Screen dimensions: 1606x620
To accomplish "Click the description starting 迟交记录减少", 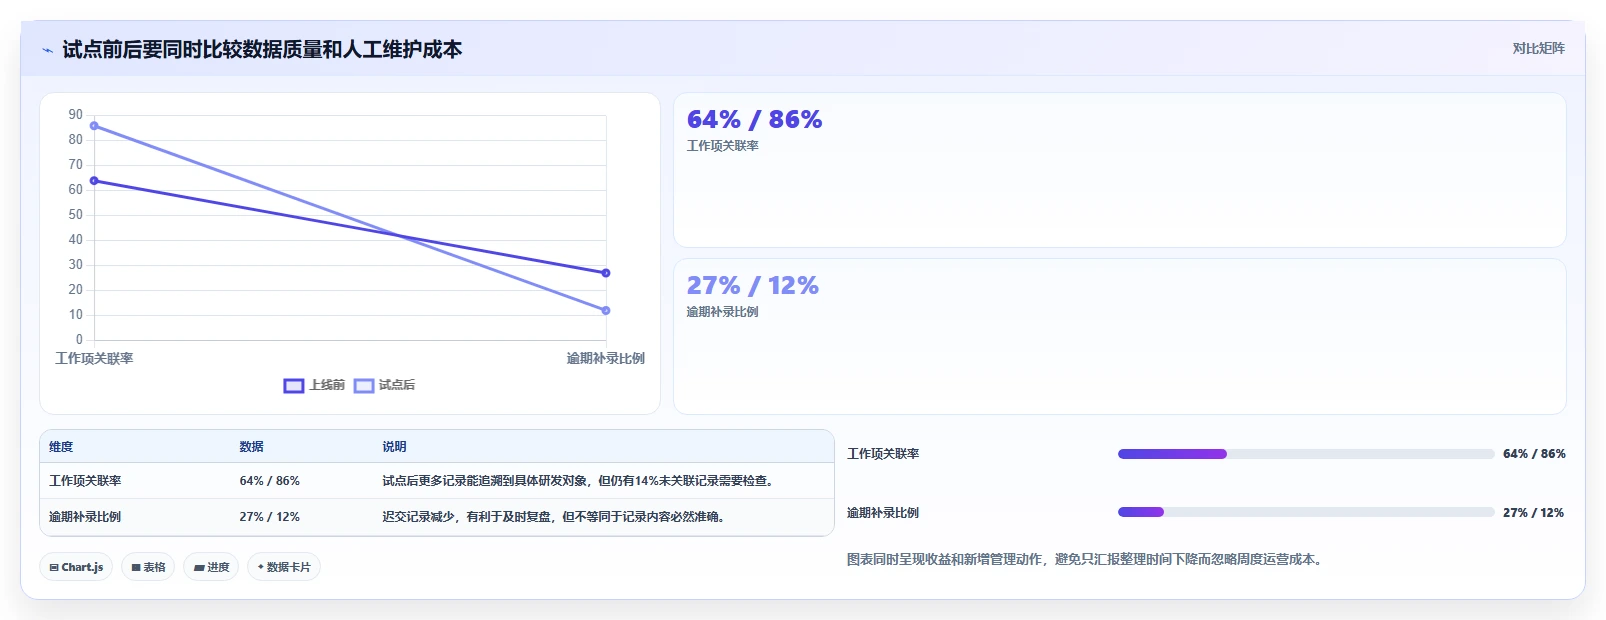I will pos(555,517).
